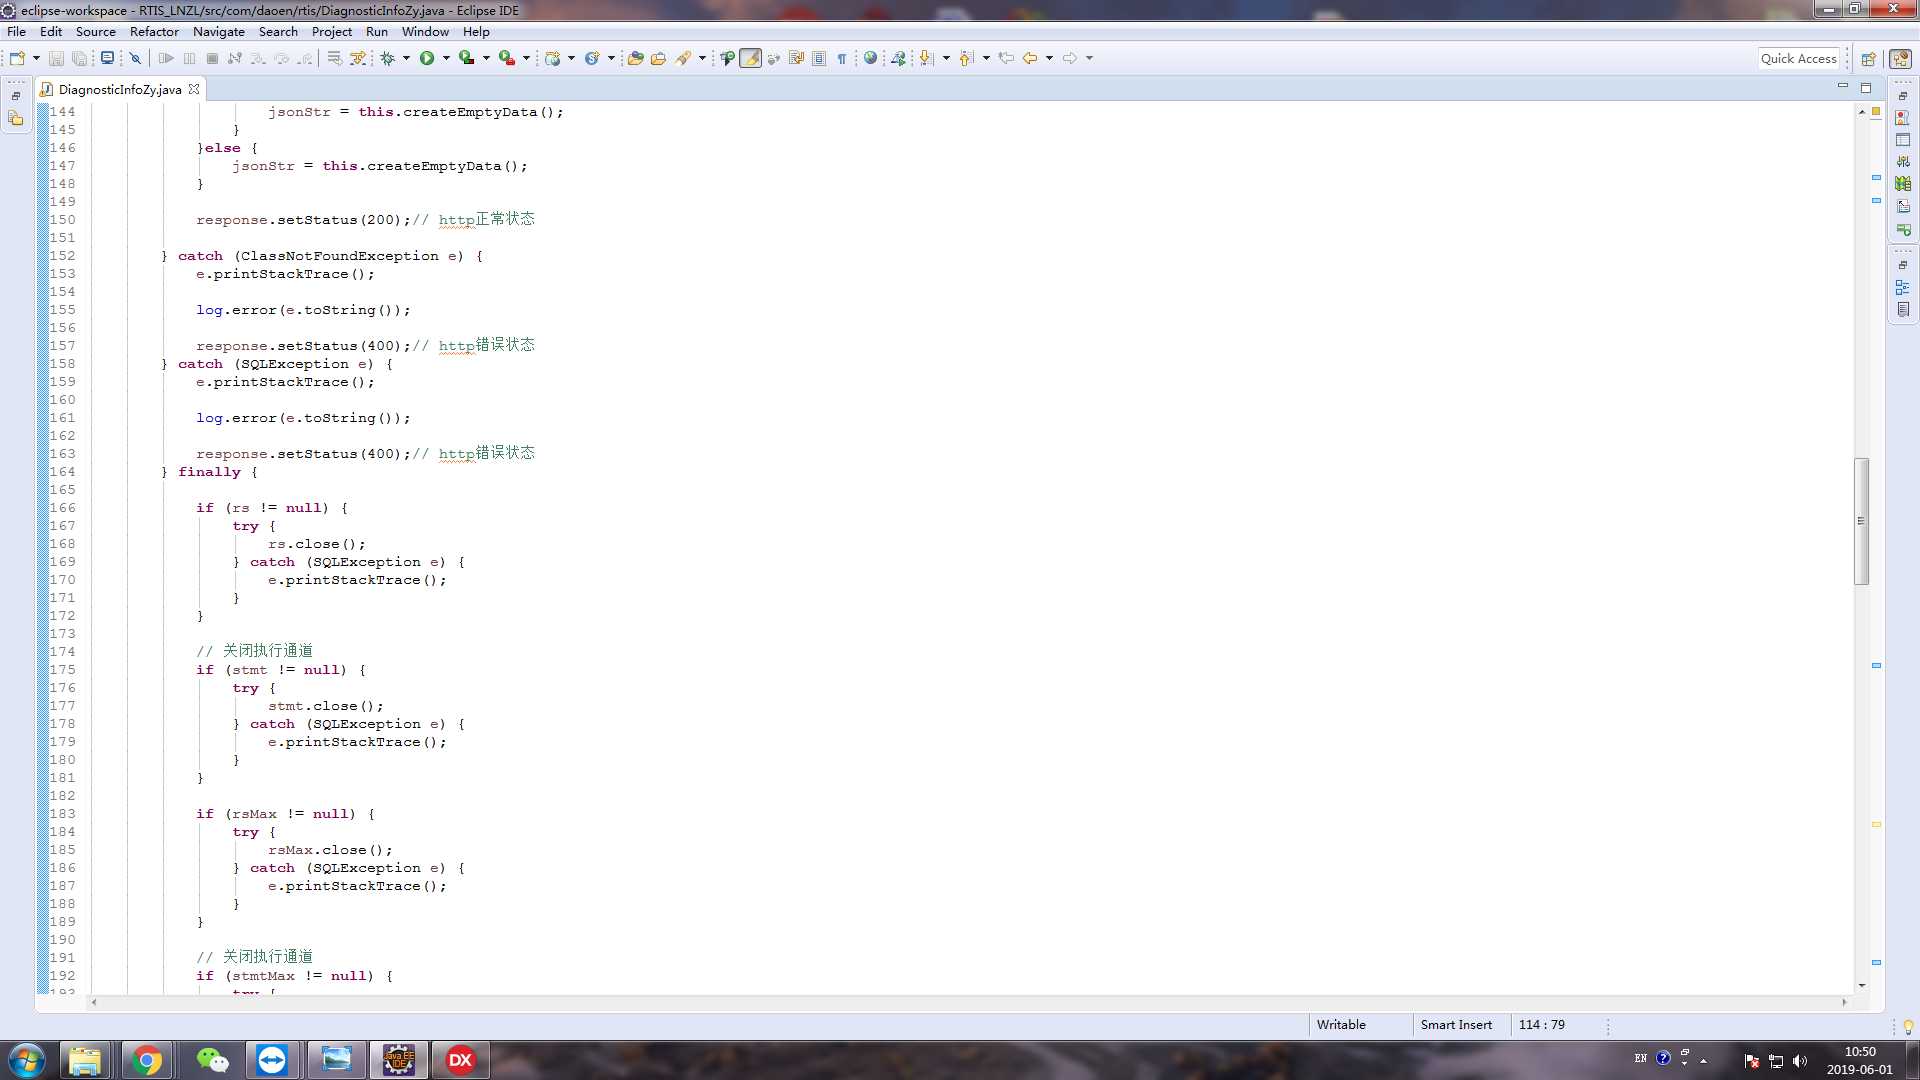This screenshot has width=1920, height=1080.
Task: Expand the Forward history dropdown
Action: click(x=1089, y=58)
